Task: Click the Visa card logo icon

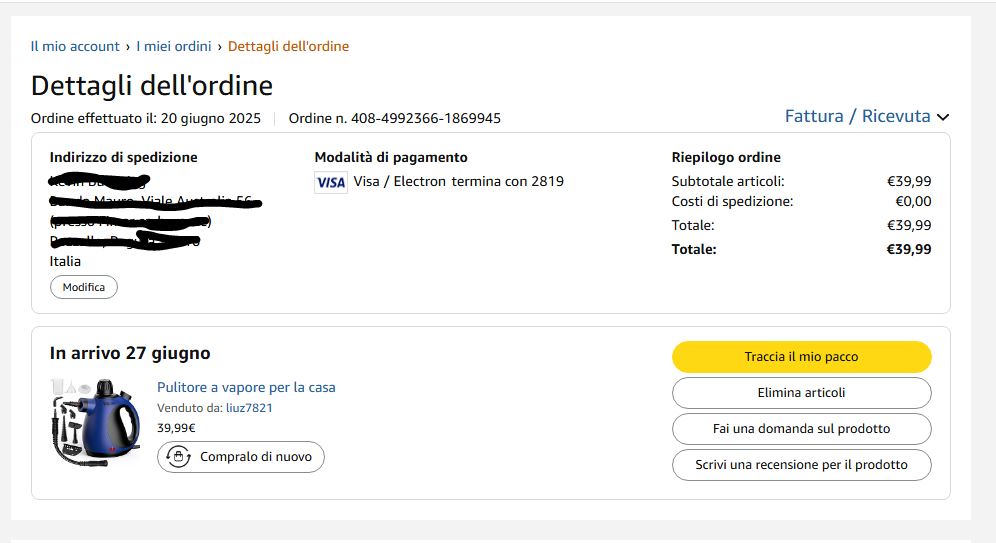Action: pos(331,182)
